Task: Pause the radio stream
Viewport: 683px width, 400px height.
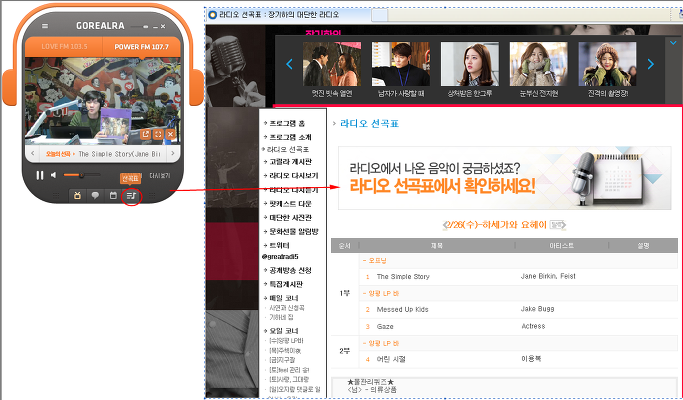Action: pyautogui.click(x=40, y=175)
